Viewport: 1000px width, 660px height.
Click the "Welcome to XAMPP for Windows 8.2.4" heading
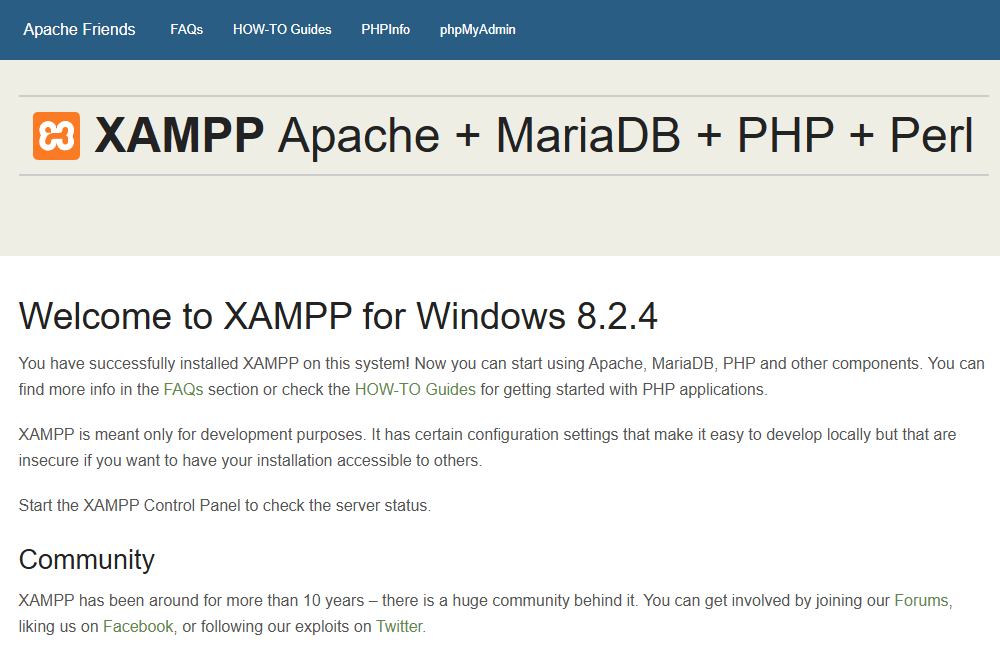[x=338, y=316]
